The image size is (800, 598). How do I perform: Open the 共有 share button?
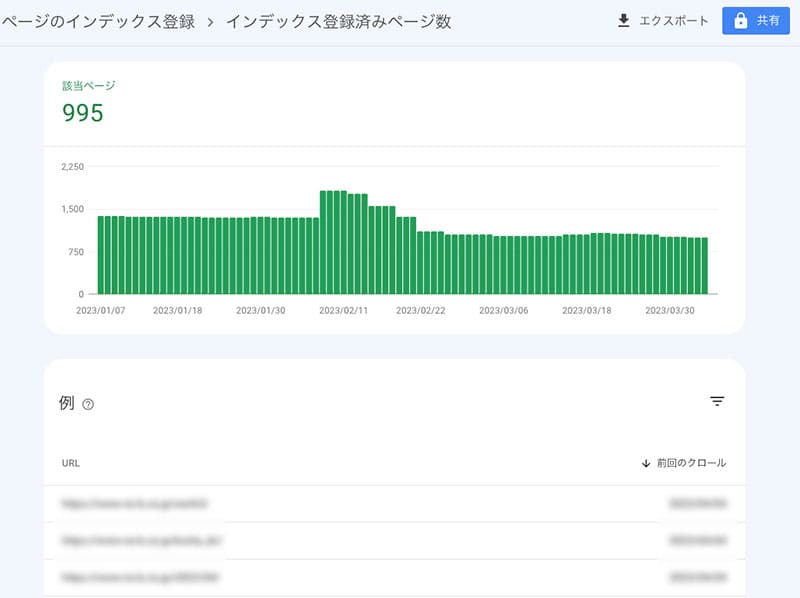(756, 21)
